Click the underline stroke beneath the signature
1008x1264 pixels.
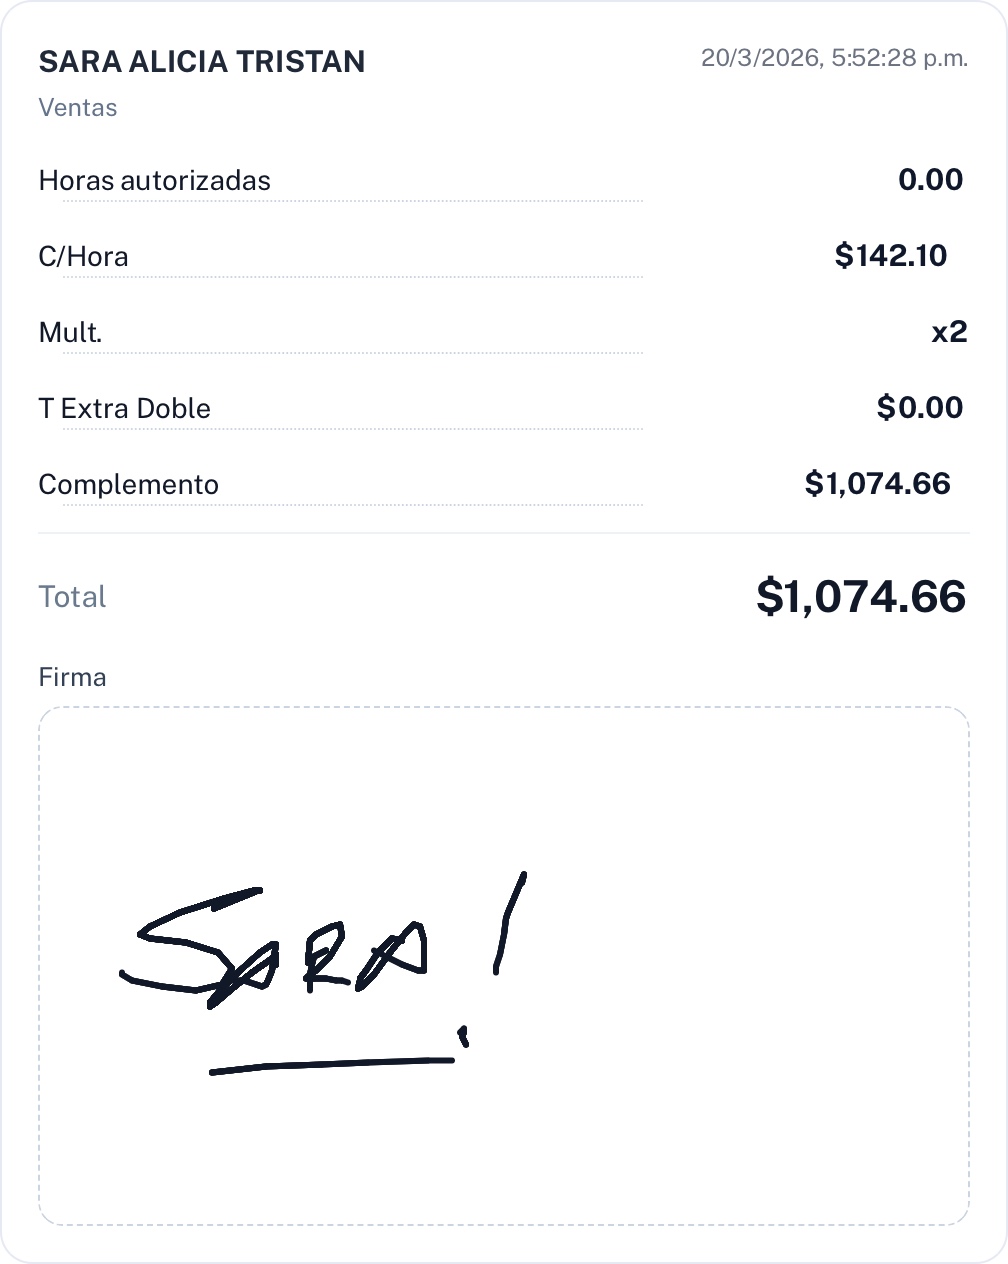[x=330, y=1066]
